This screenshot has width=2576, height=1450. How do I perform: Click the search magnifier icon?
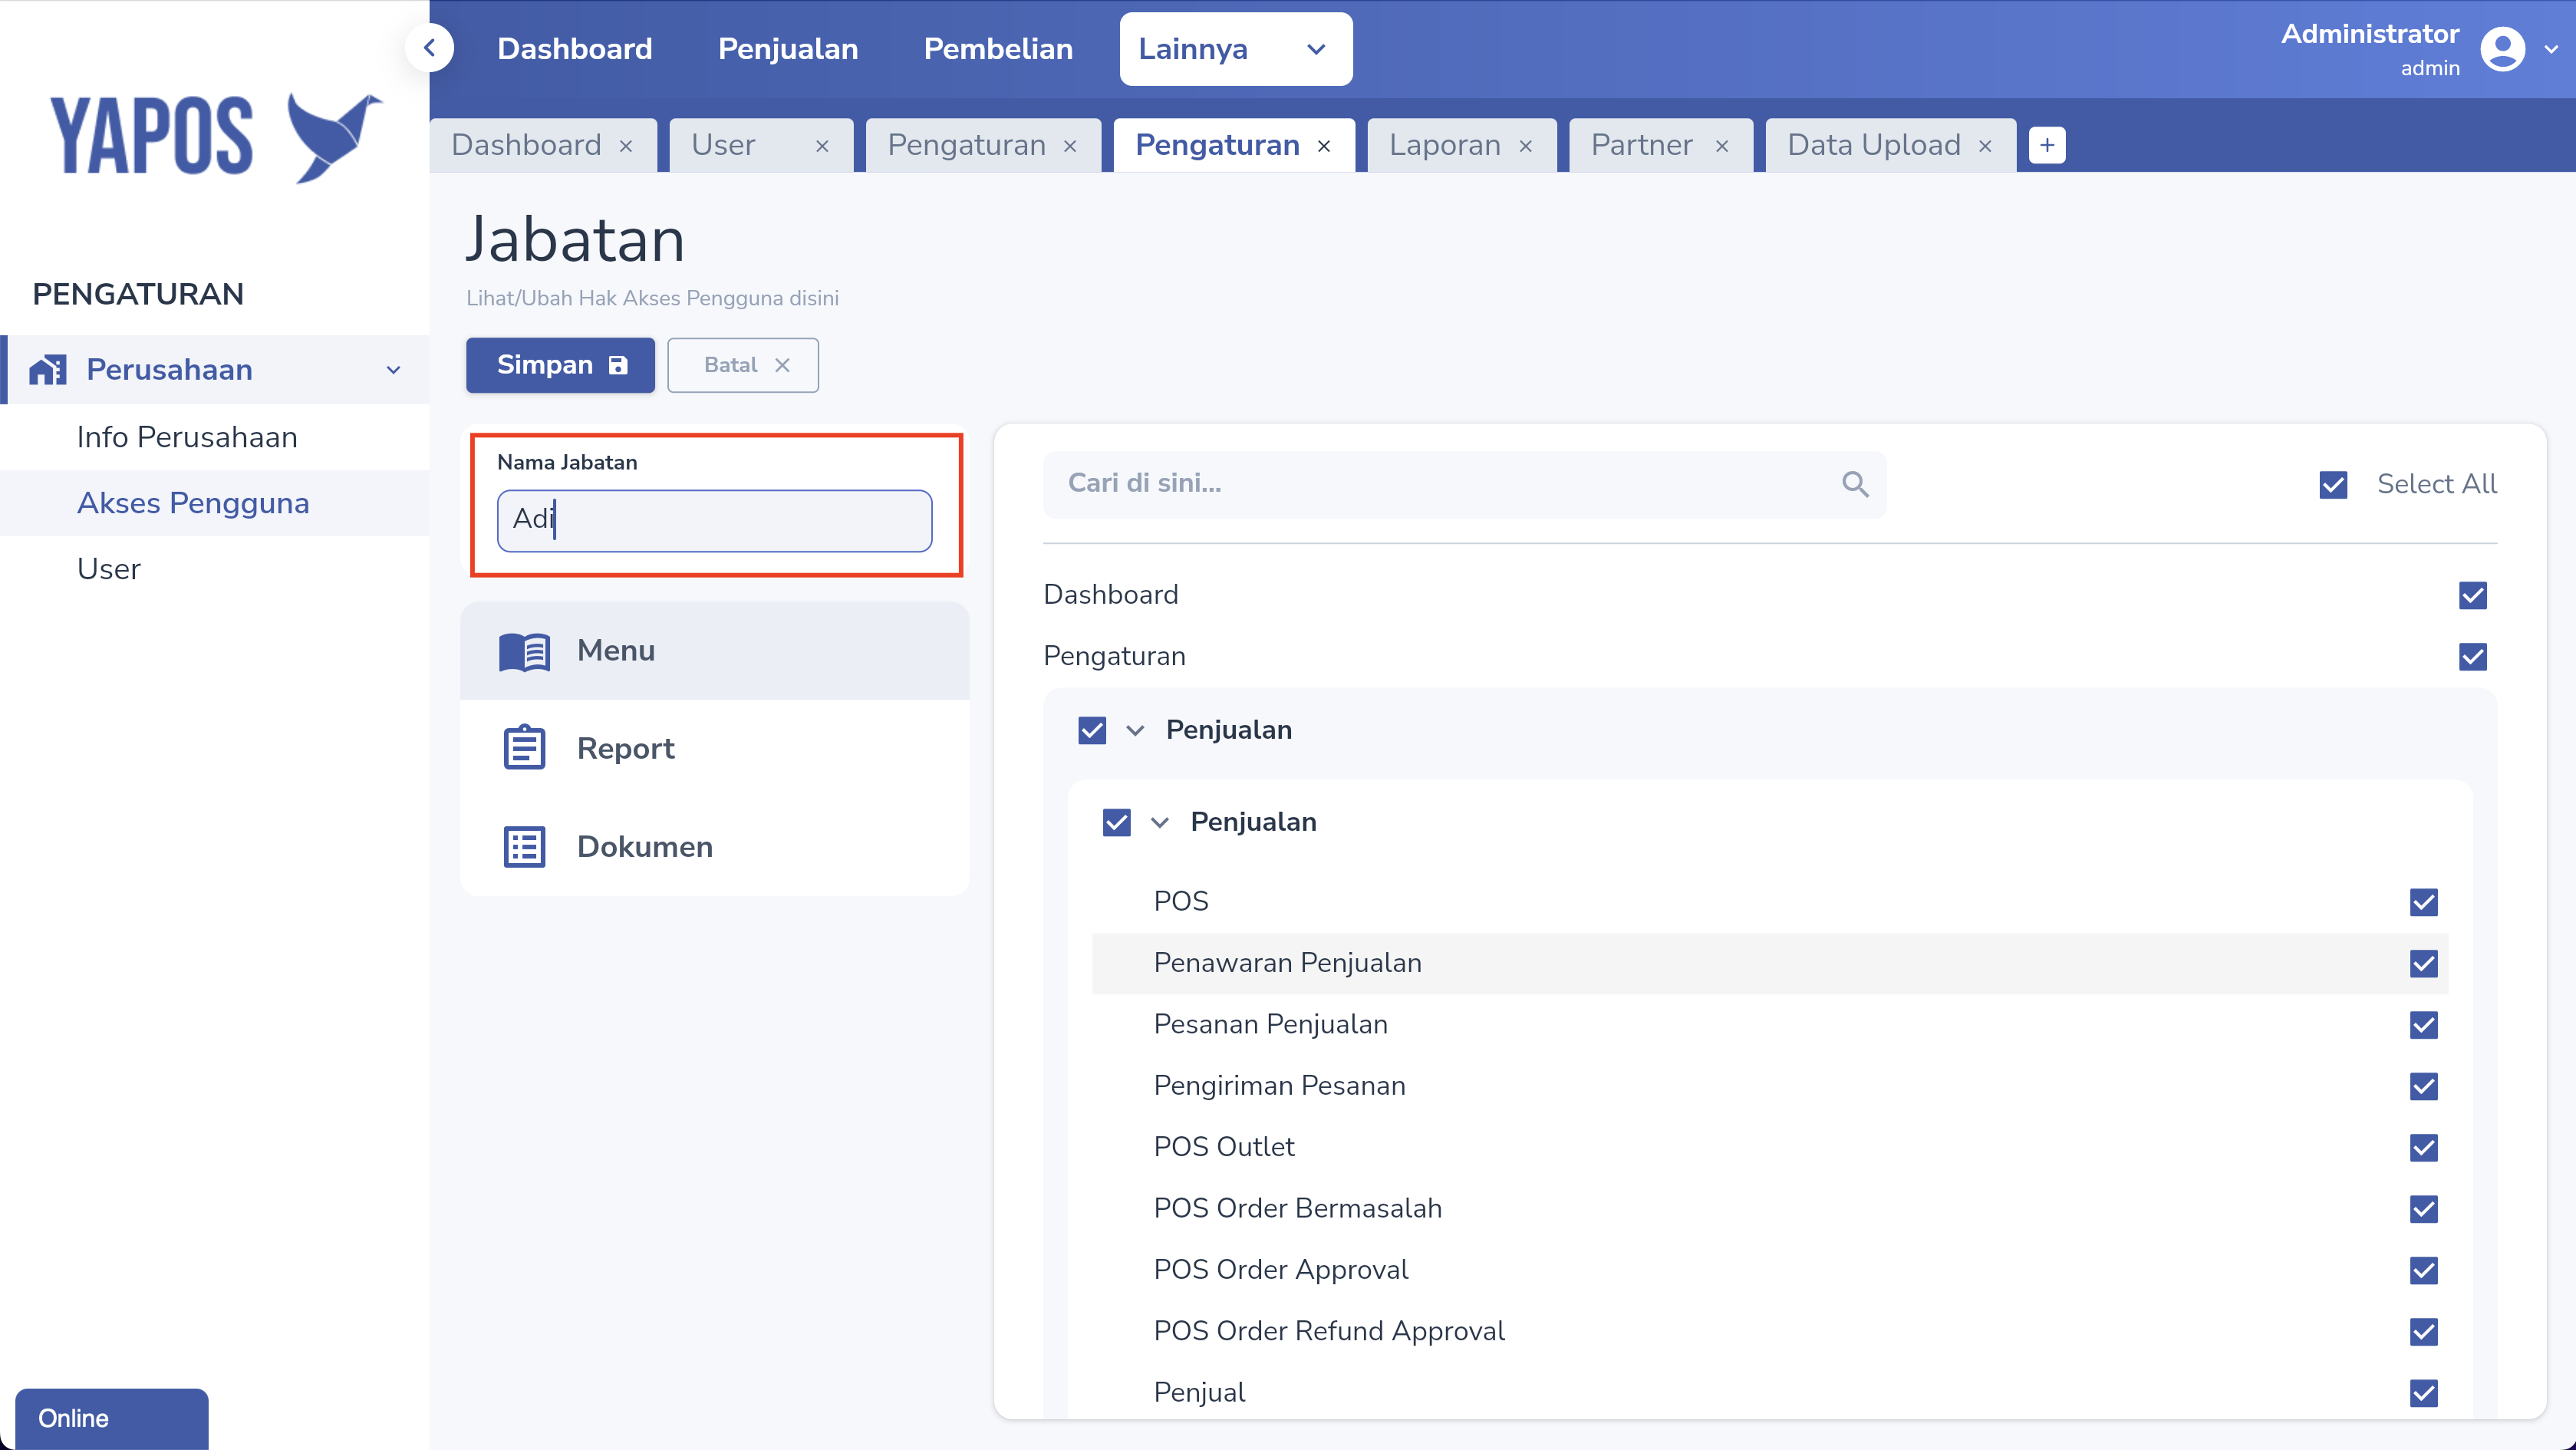[x=1855, y=484]
